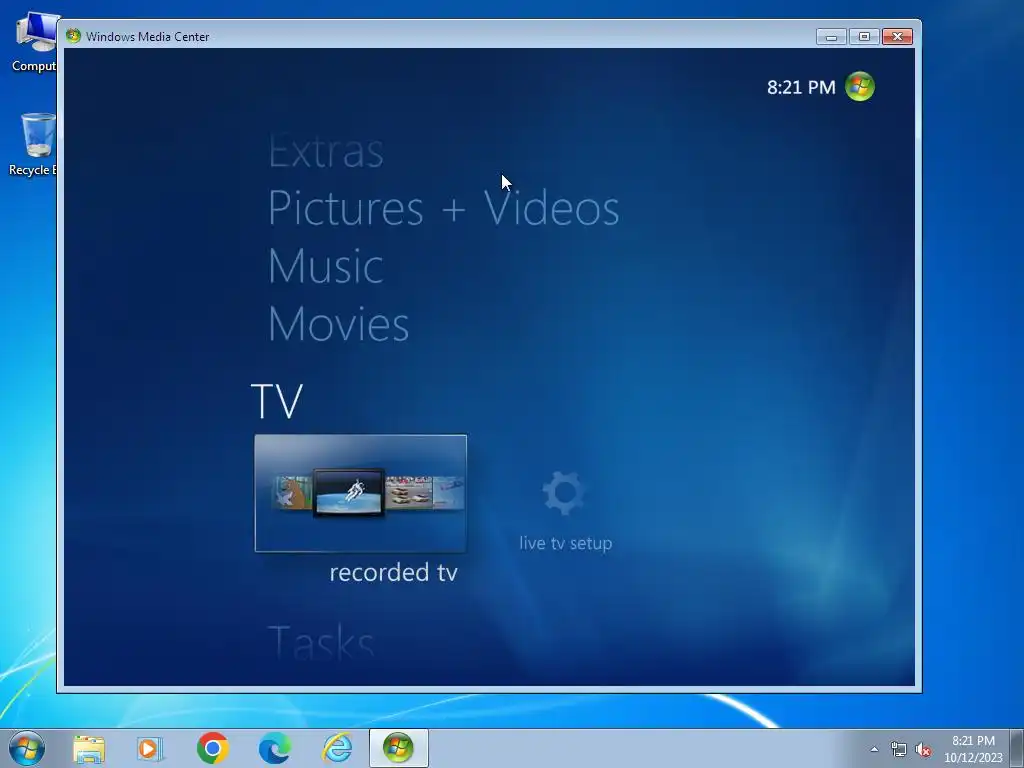Click the live tv setup label

click(566, 543)
